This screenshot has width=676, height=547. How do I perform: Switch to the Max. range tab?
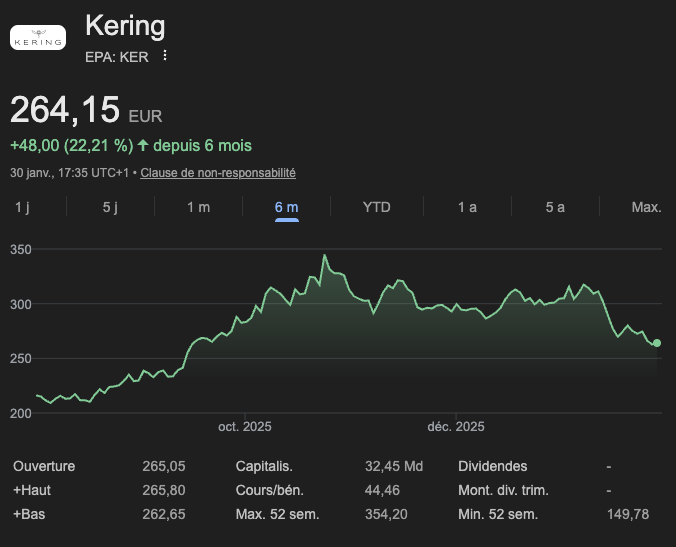tap(646, 207)
